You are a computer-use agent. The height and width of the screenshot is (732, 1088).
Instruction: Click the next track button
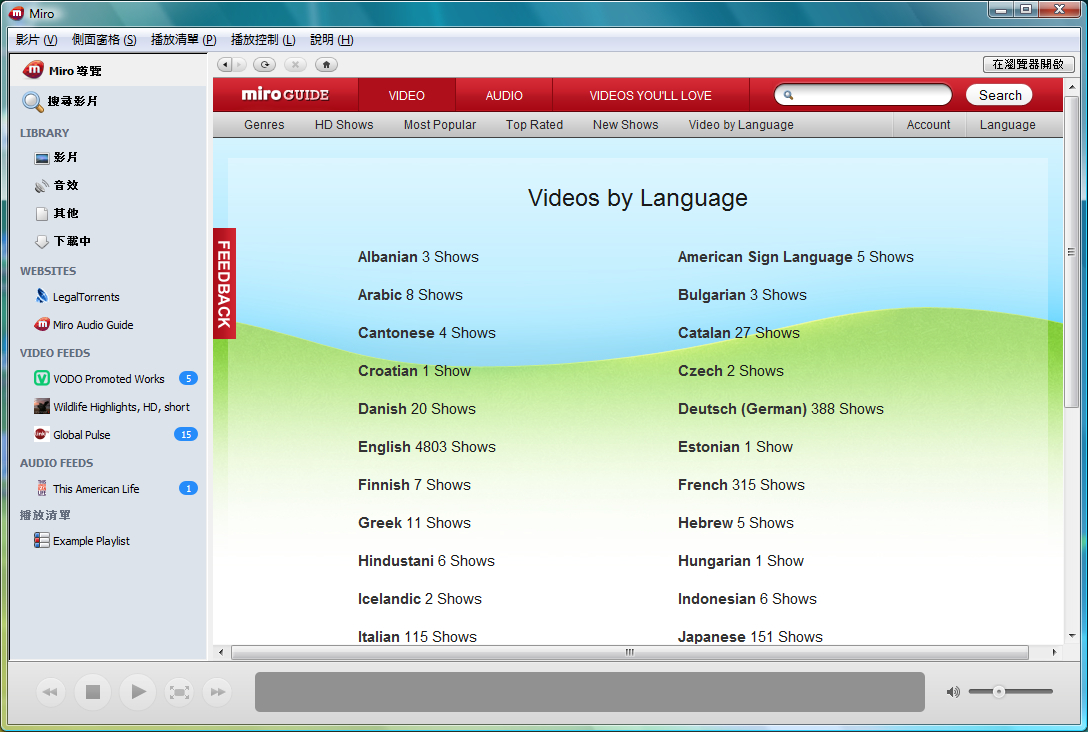click(x=218, y=692)
